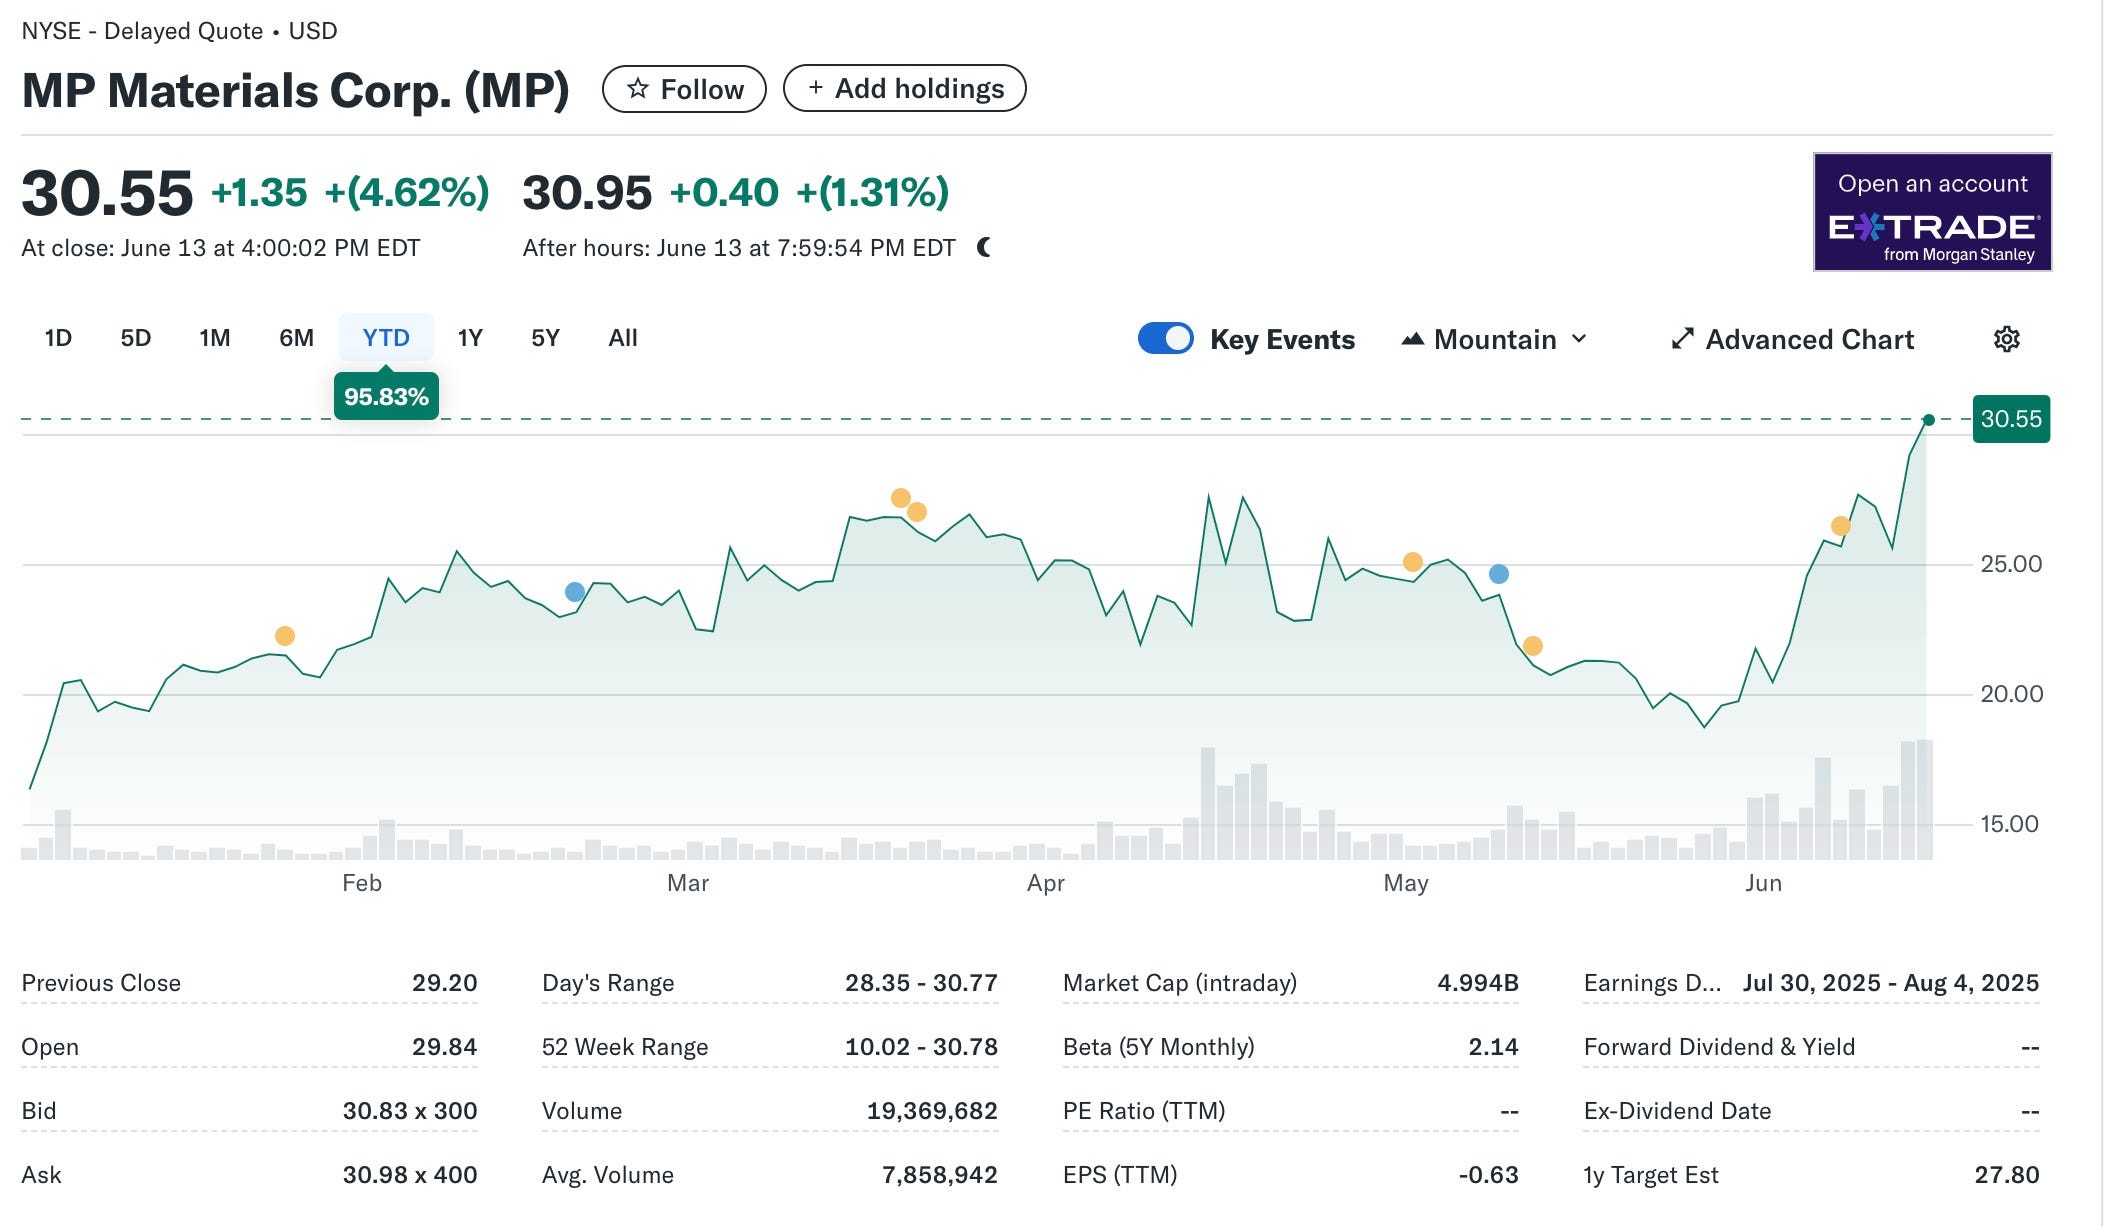The width and height of the screenshot is (2104, 1226).
Task: Open the Mountain chart type dropdown
Action: [1494, 340]
